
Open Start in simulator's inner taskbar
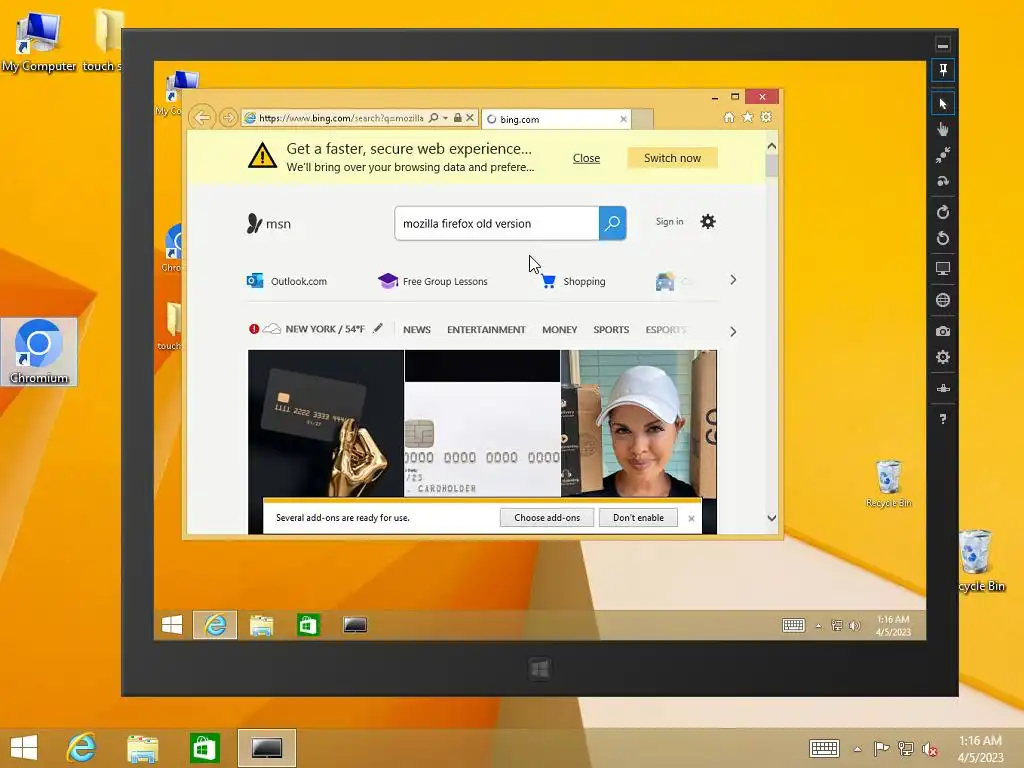click(x=172, y=626)
